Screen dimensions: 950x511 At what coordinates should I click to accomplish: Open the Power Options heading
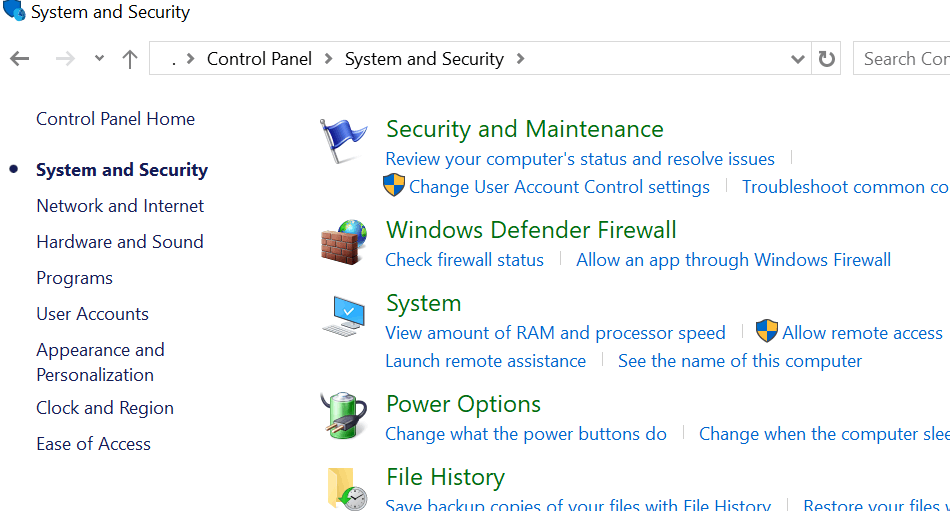click(x=463, y=404)
